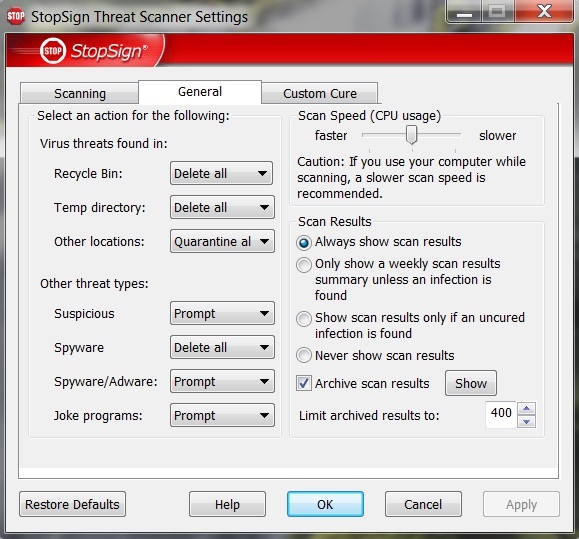Toggle the Archive scan results checkbox
The image size is (579, 539).
click(304, 383)
